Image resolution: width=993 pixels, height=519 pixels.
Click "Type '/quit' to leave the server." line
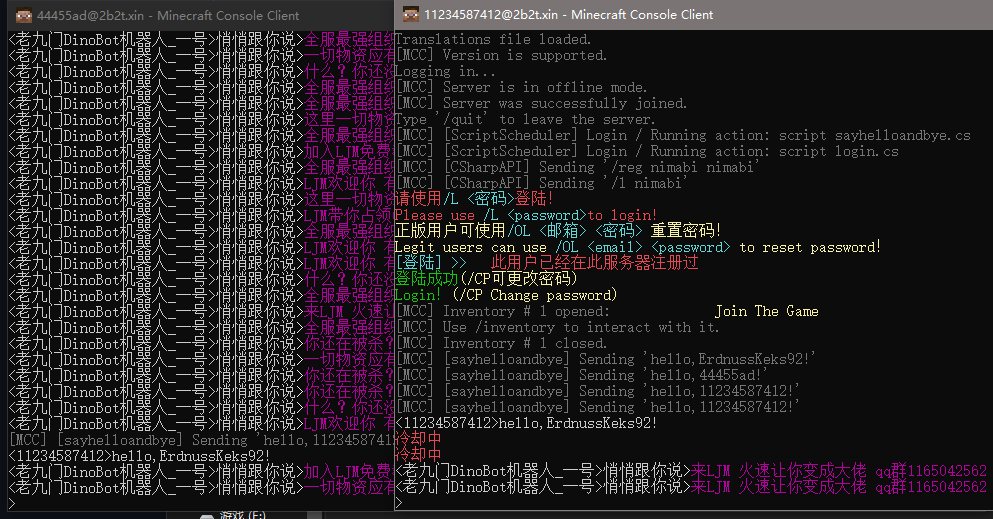pyautogui.click(x=525, y=119)
